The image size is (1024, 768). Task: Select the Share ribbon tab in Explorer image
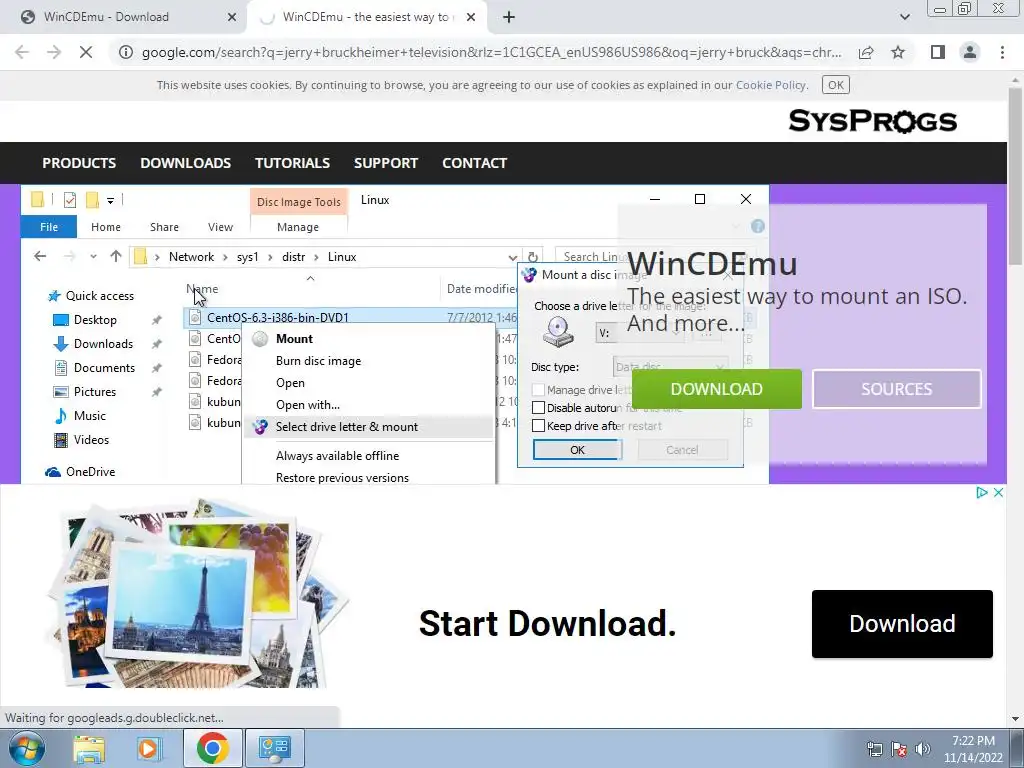point(164,227)
